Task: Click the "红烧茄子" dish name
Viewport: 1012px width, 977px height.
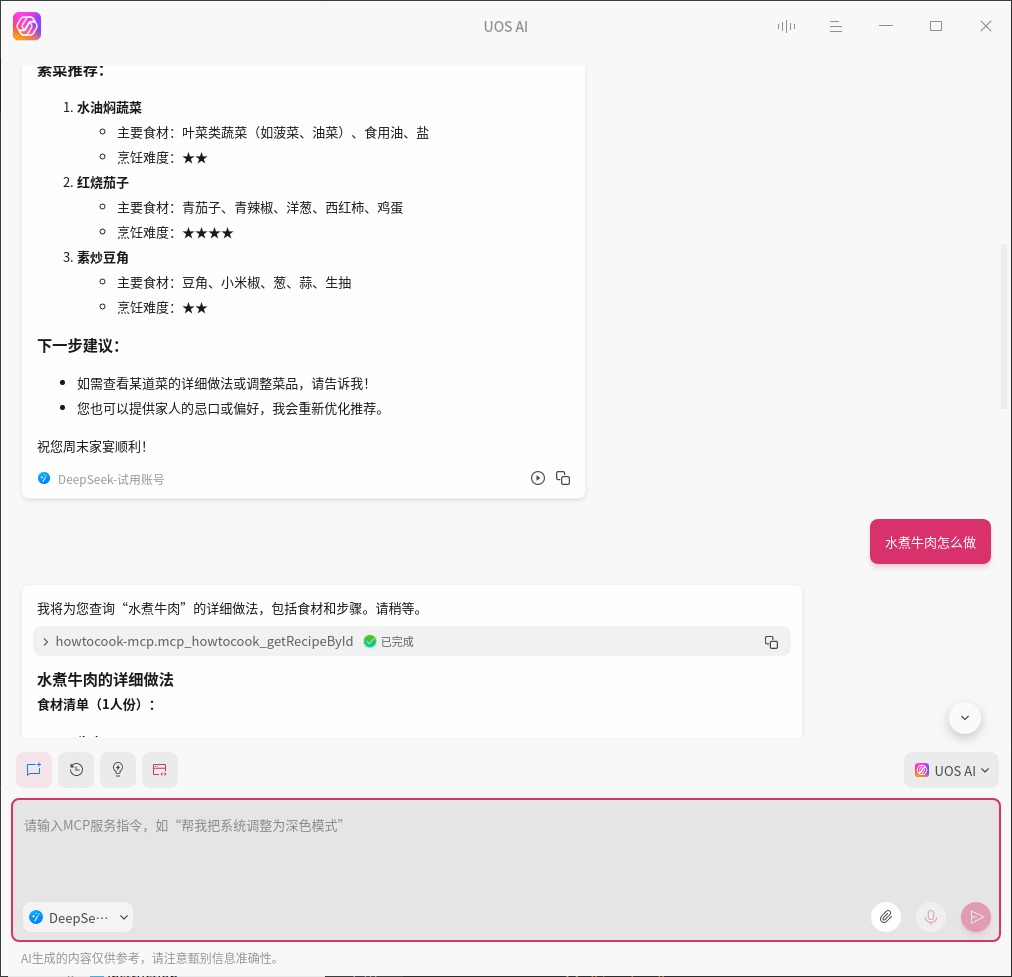Action: tap(103, 183)
